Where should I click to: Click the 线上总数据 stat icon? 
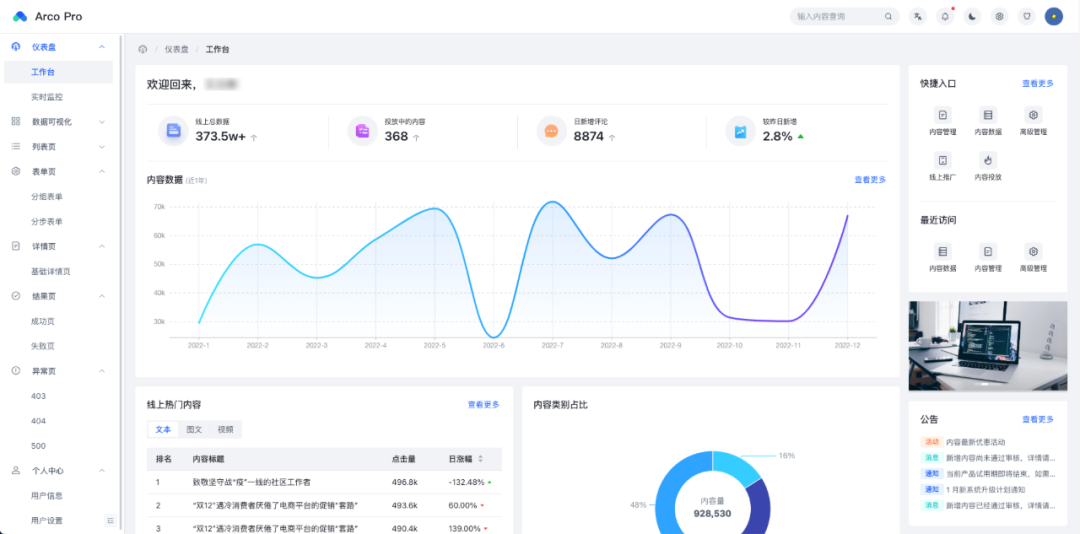174,131
